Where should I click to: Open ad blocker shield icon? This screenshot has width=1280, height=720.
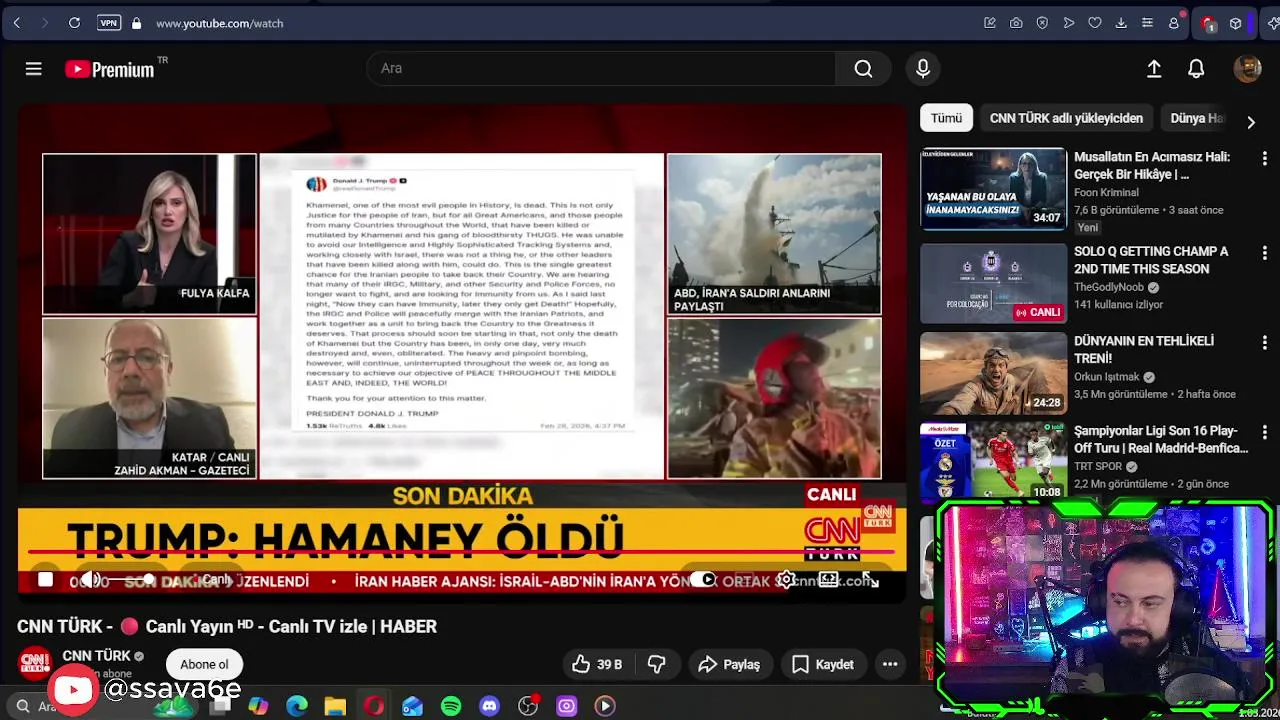pos(1042,23)
